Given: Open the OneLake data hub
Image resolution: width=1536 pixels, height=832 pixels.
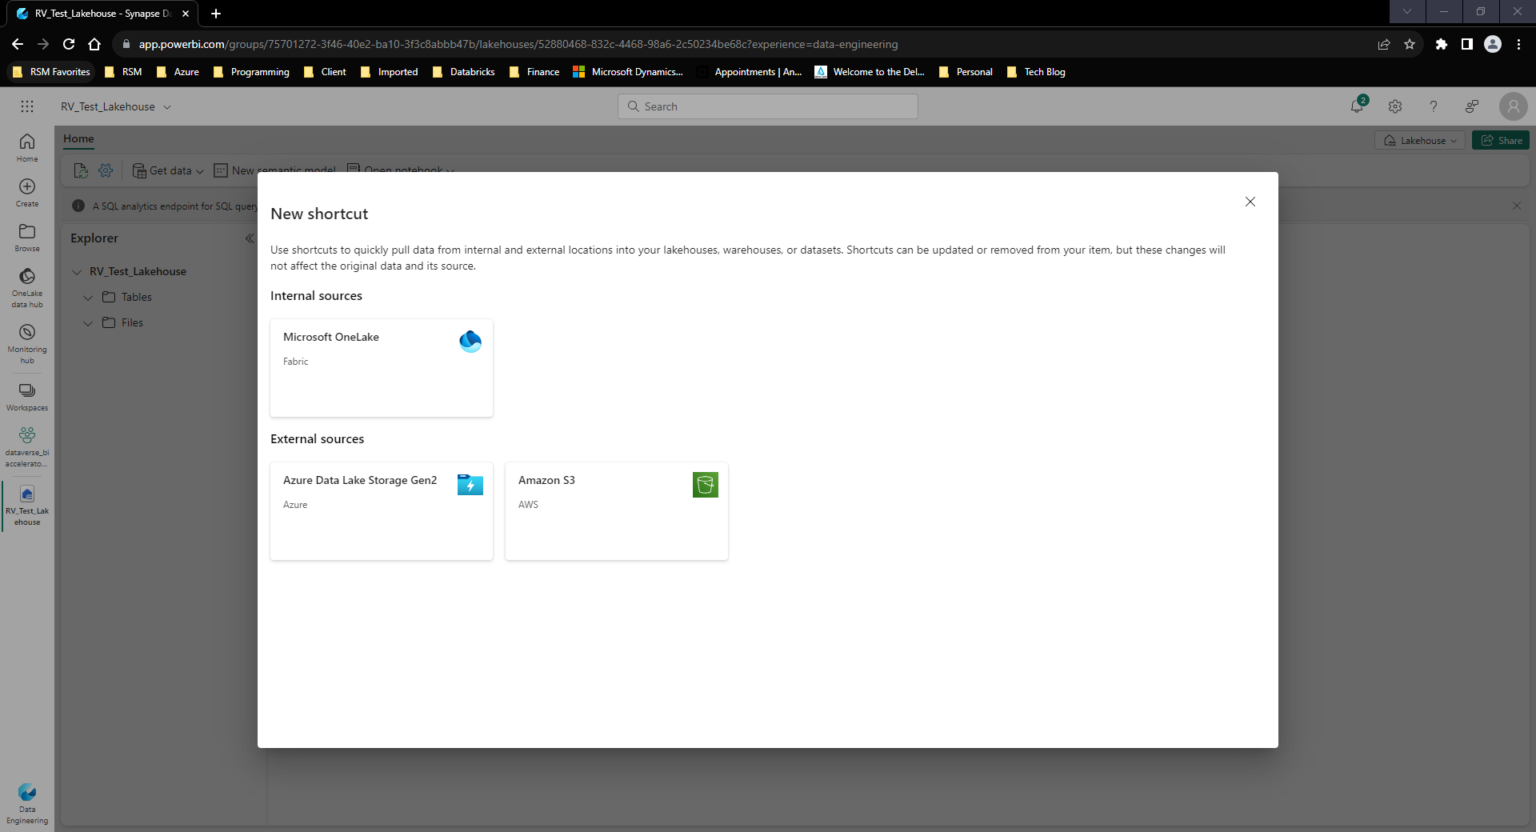Looking at the screenshot, I should click(x=27, y=288).
